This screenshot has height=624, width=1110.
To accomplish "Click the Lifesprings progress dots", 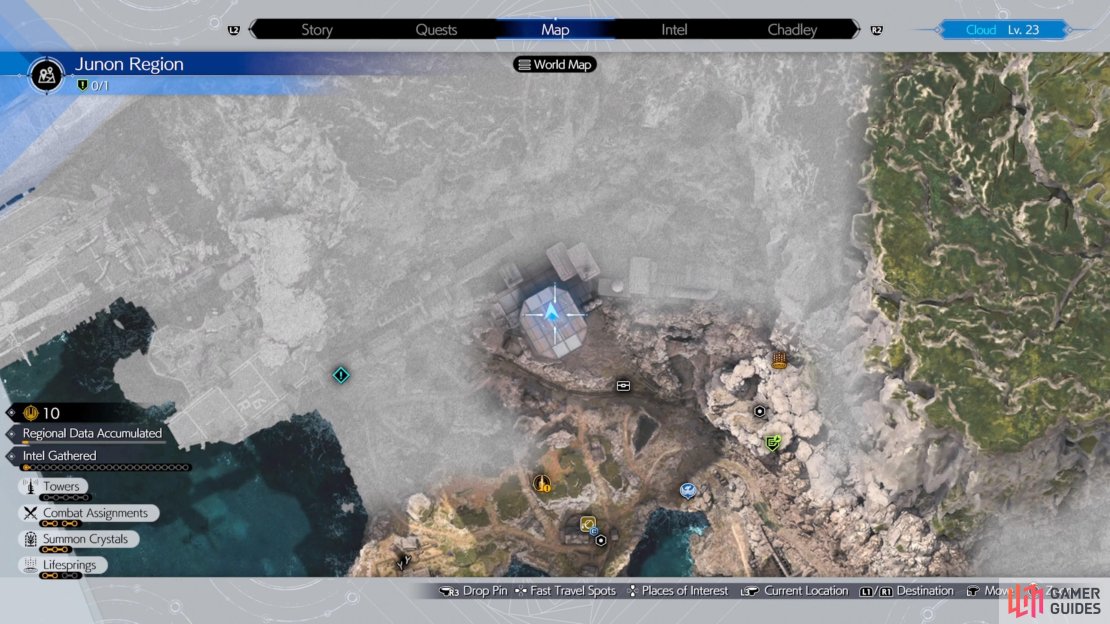I will 60,576.
